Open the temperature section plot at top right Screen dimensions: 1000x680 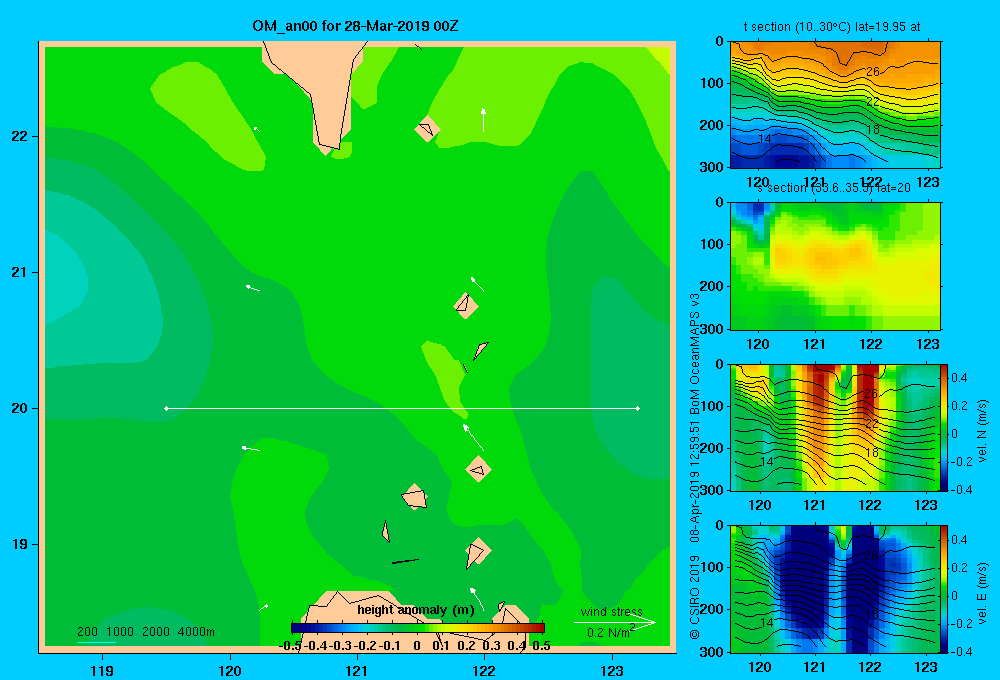pyautogui.click(x=835, y=105)
